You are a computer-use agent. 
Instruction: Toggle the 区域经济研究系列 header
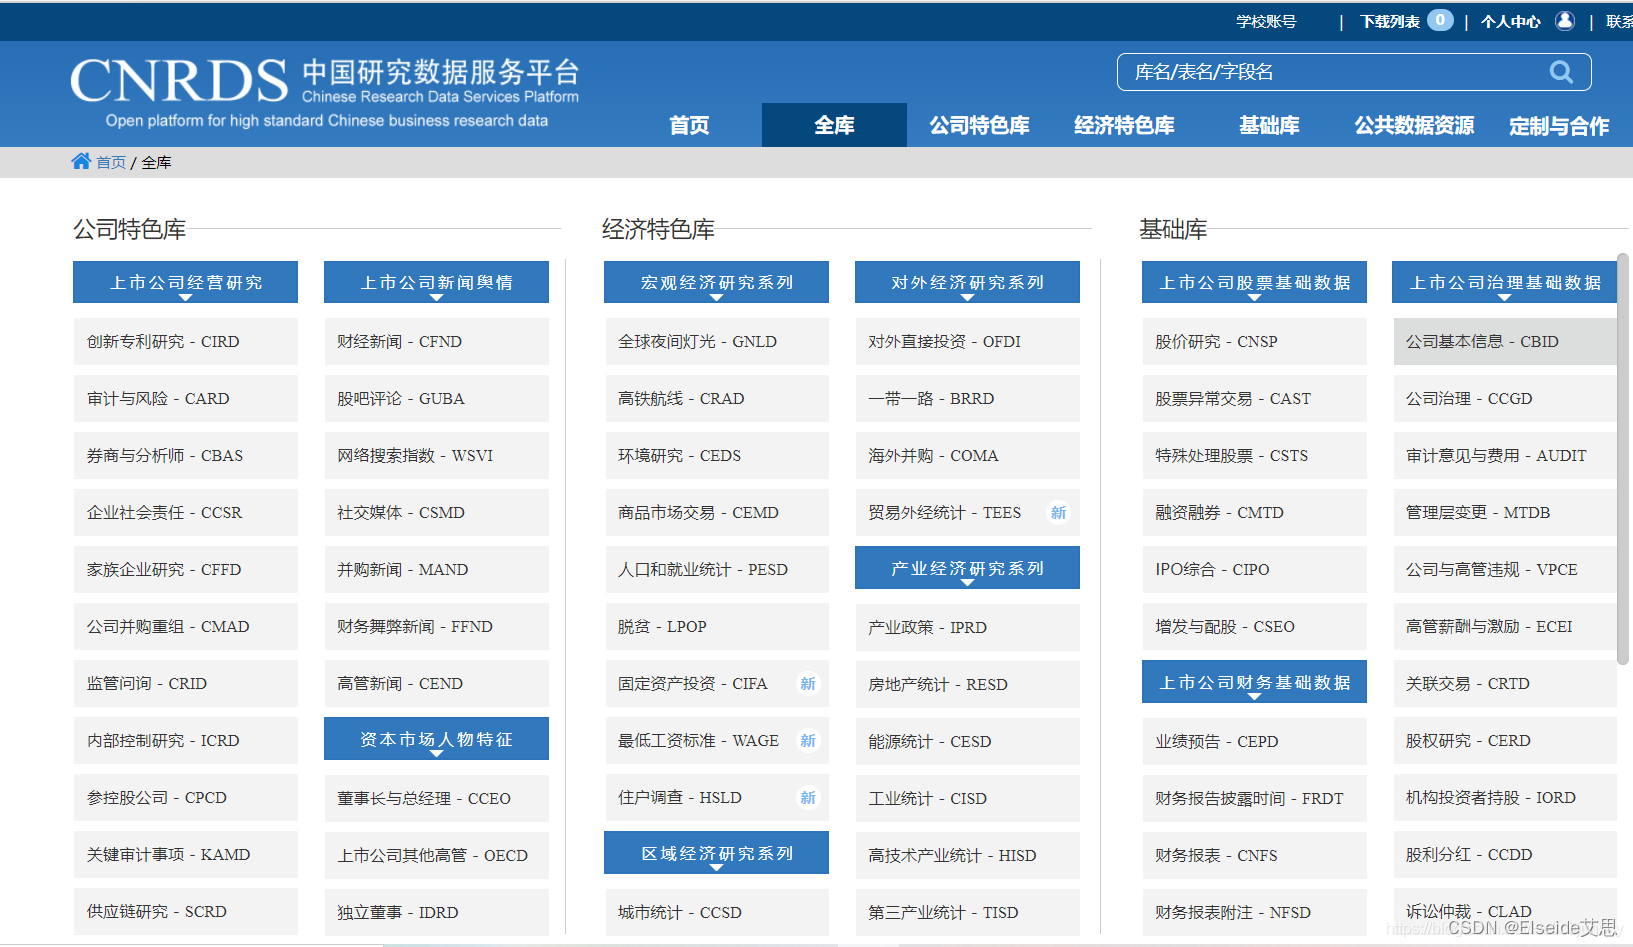pyautogui.click(x=716, y=853)
